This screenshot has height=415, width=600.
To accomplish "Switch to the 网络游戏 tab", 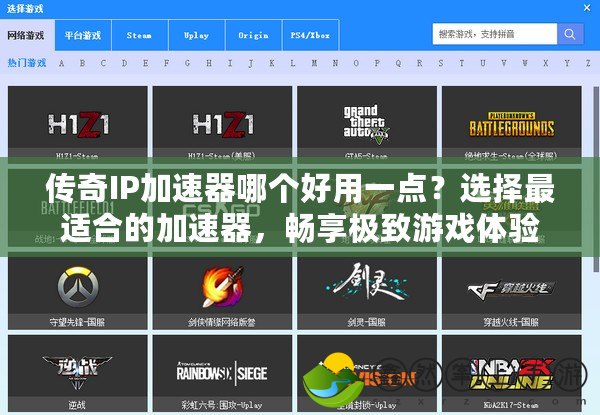I will click(x=26, y=36).
